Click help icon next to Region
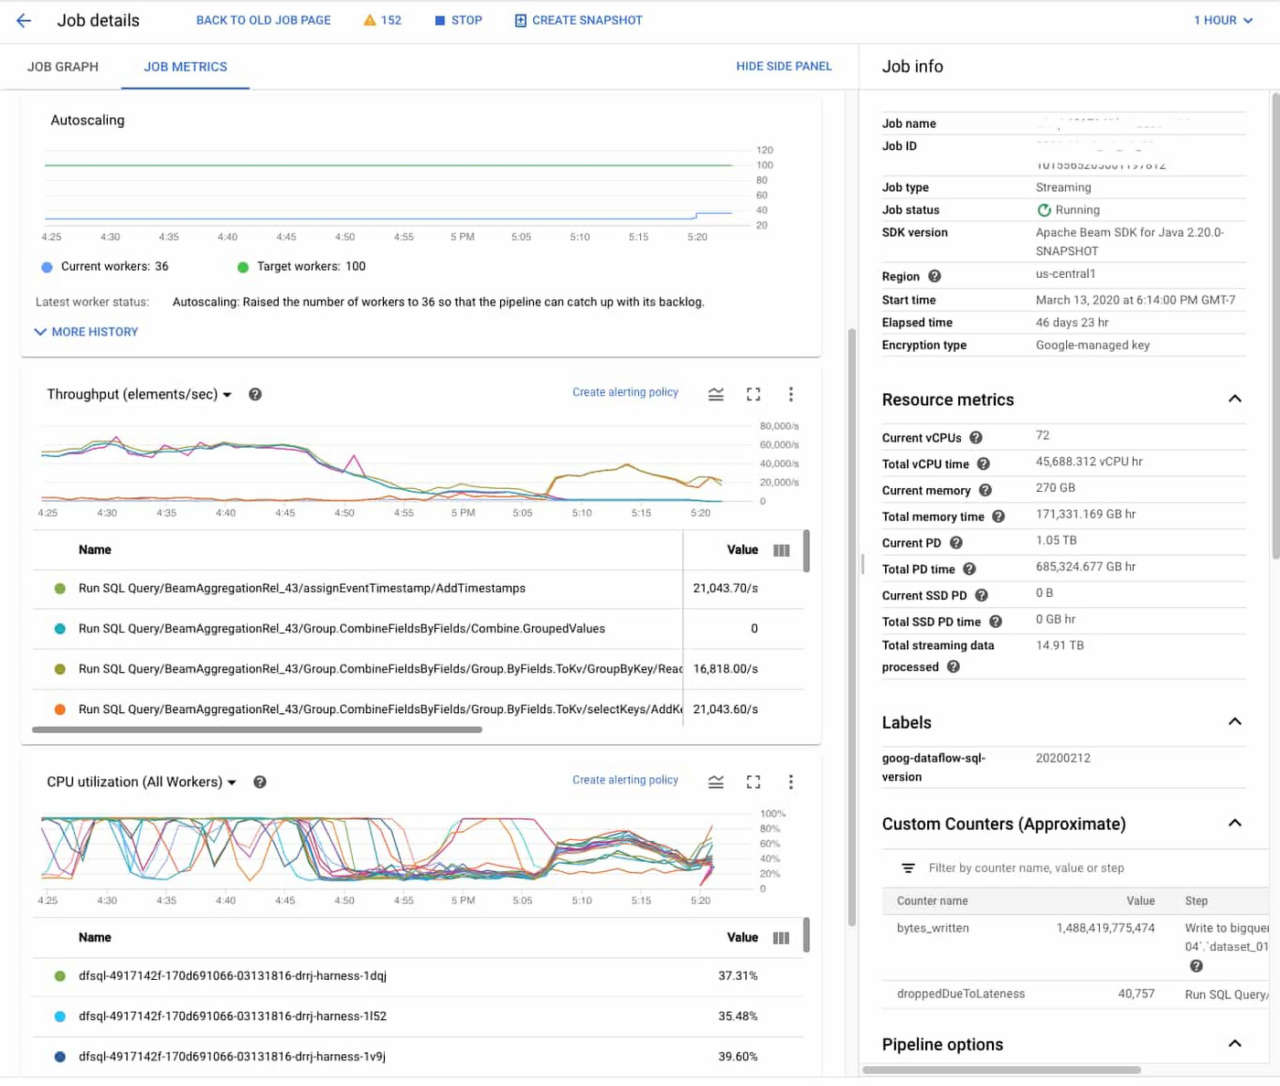The image size is (1280, 1086). click(x=934, y=276)
